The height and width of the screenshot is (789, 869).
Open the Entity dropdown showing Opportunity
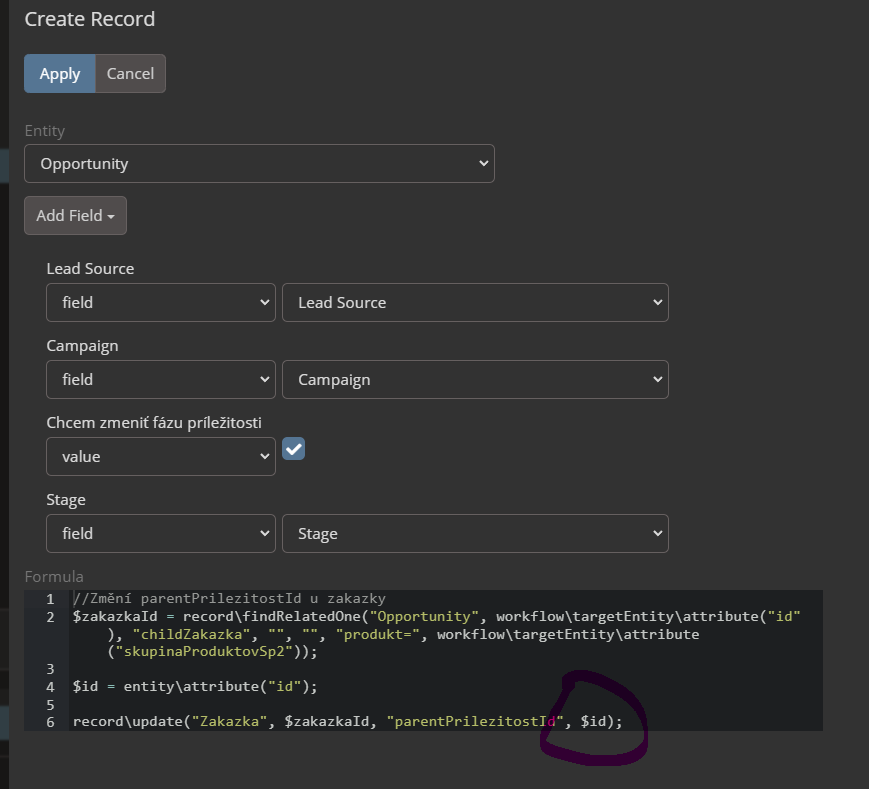coord(259,164)
